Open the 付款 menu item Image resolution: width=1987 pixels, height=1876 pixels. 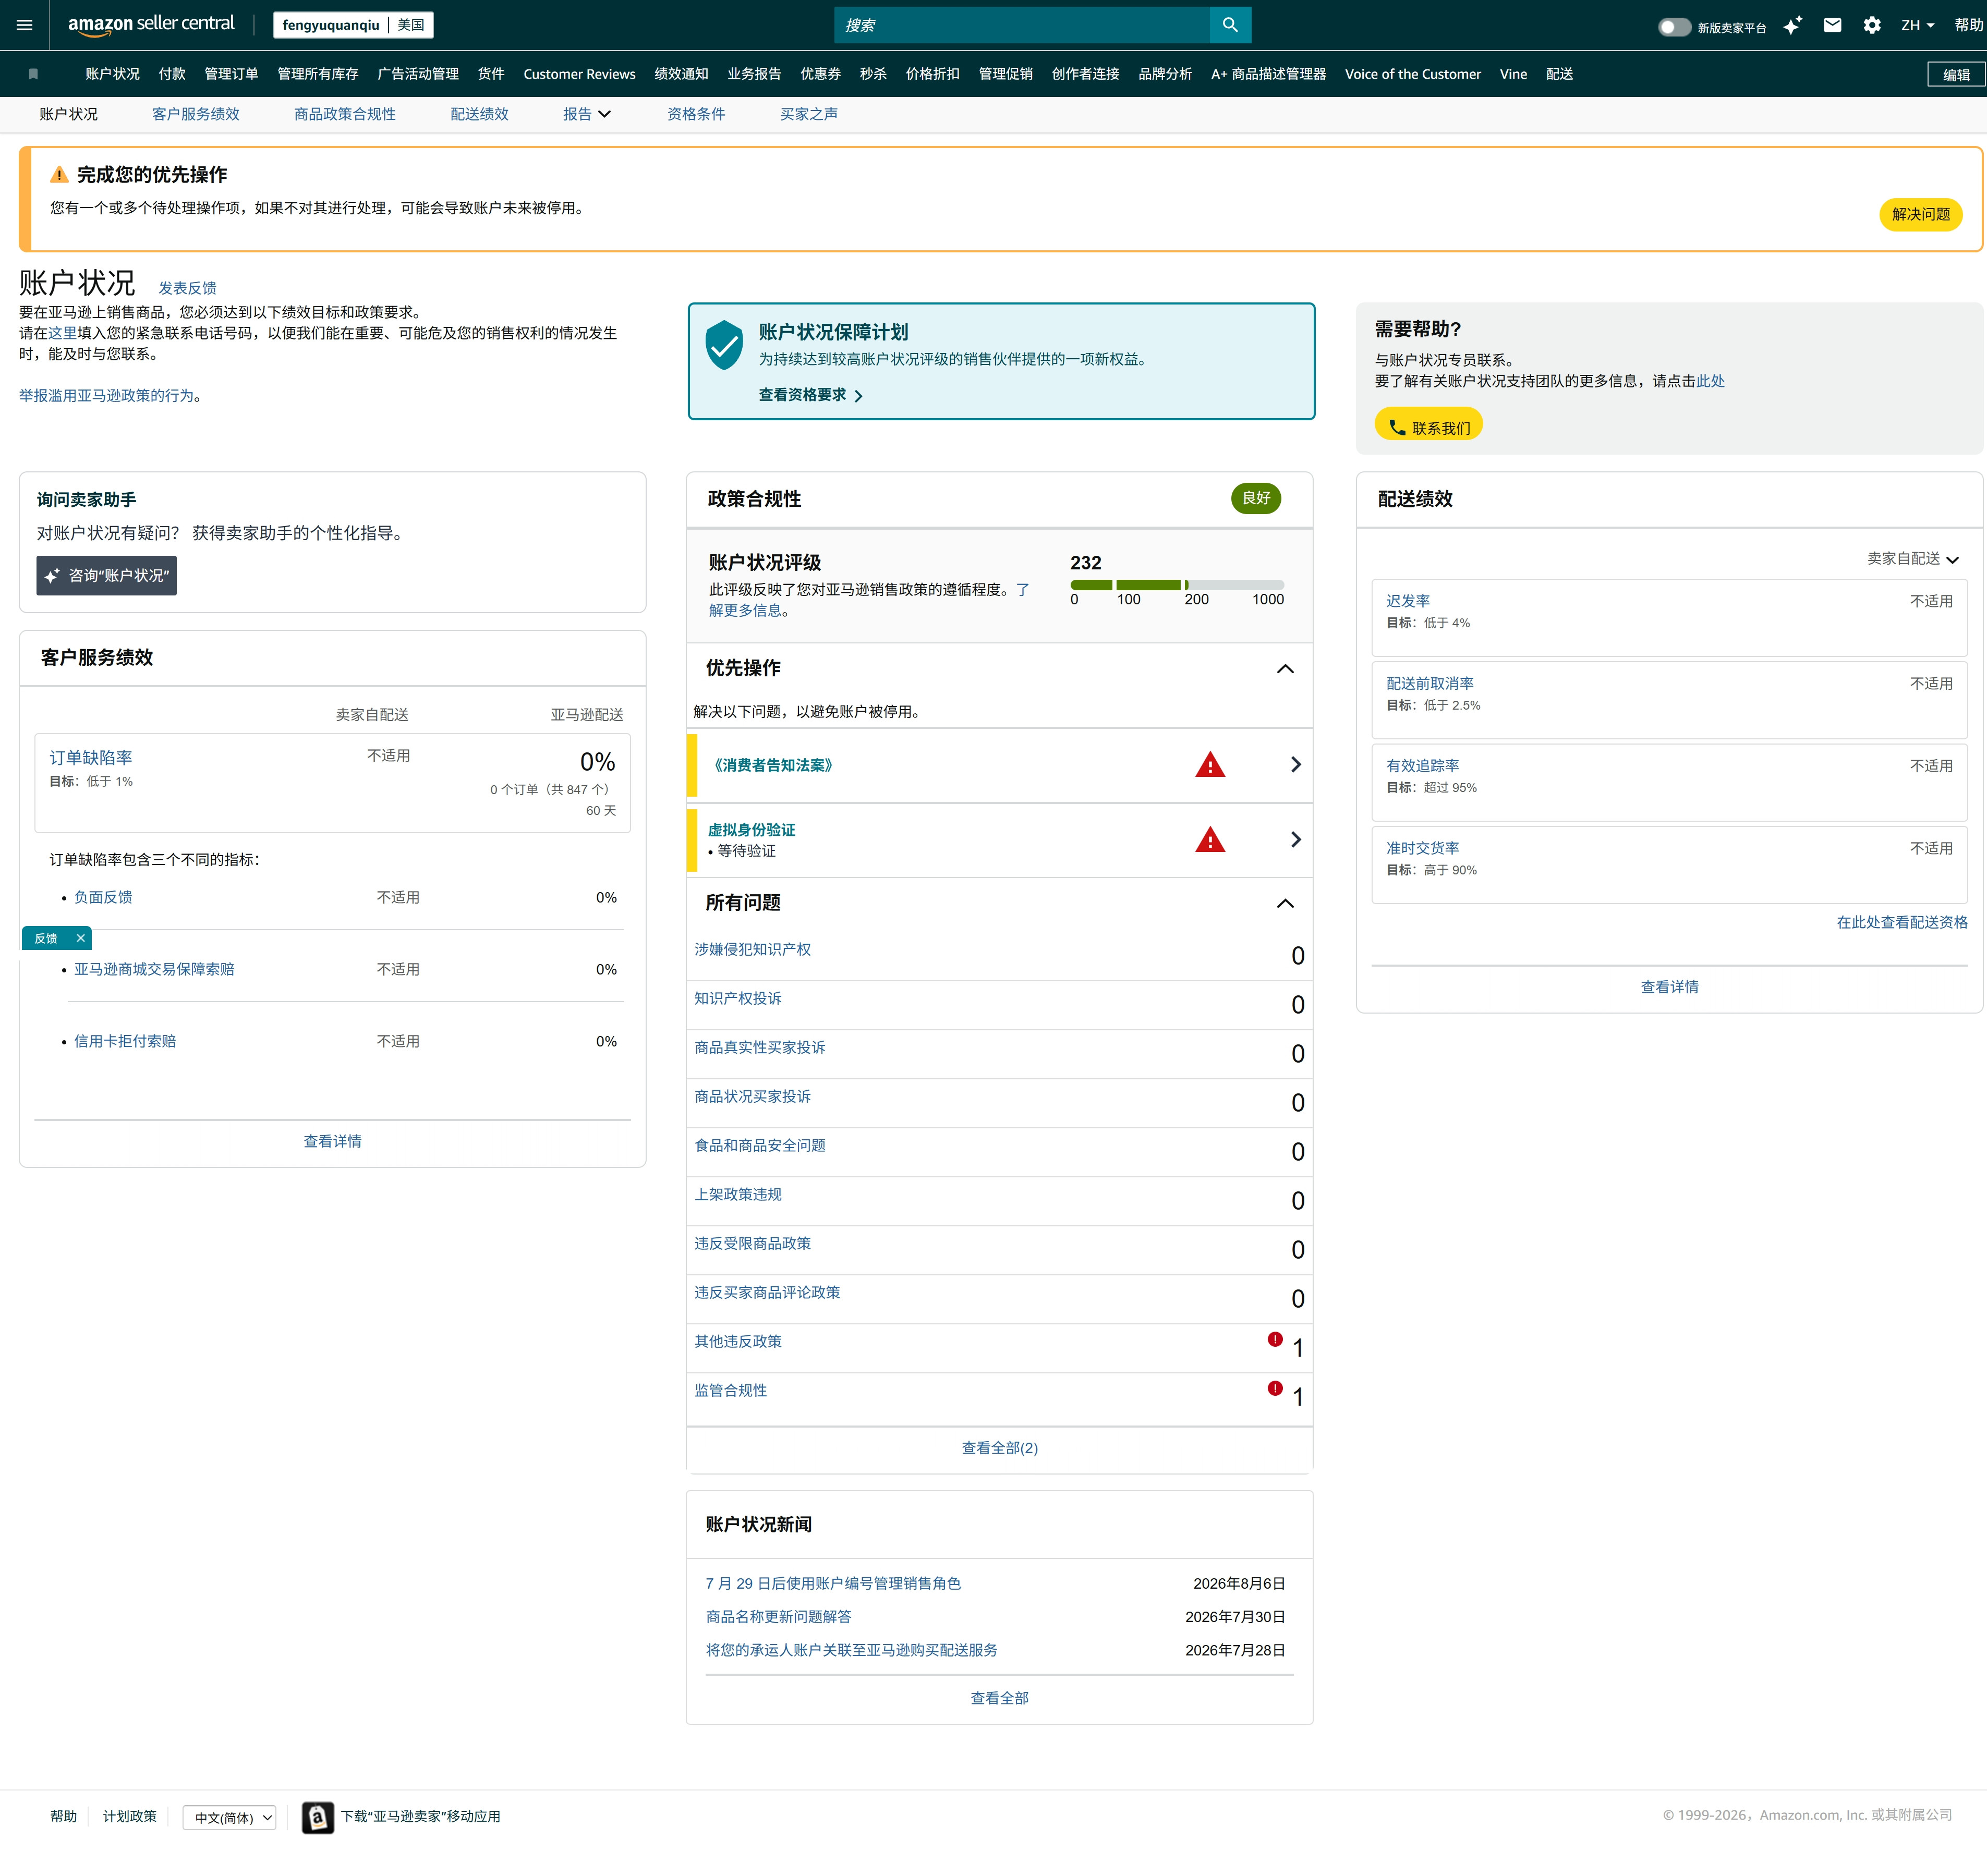tap(172, 74)
